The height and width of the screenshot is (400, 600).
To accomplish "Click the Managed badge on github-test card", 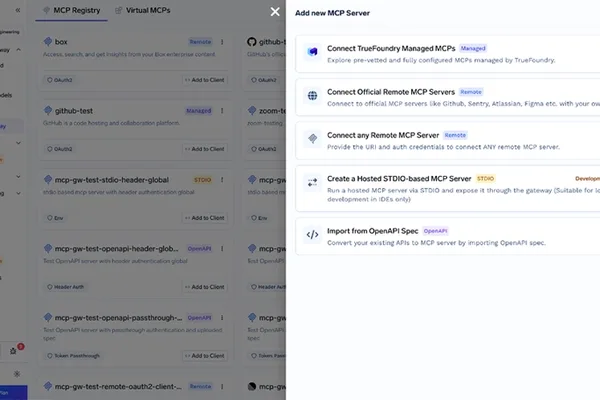I will [x=199, y=111].
